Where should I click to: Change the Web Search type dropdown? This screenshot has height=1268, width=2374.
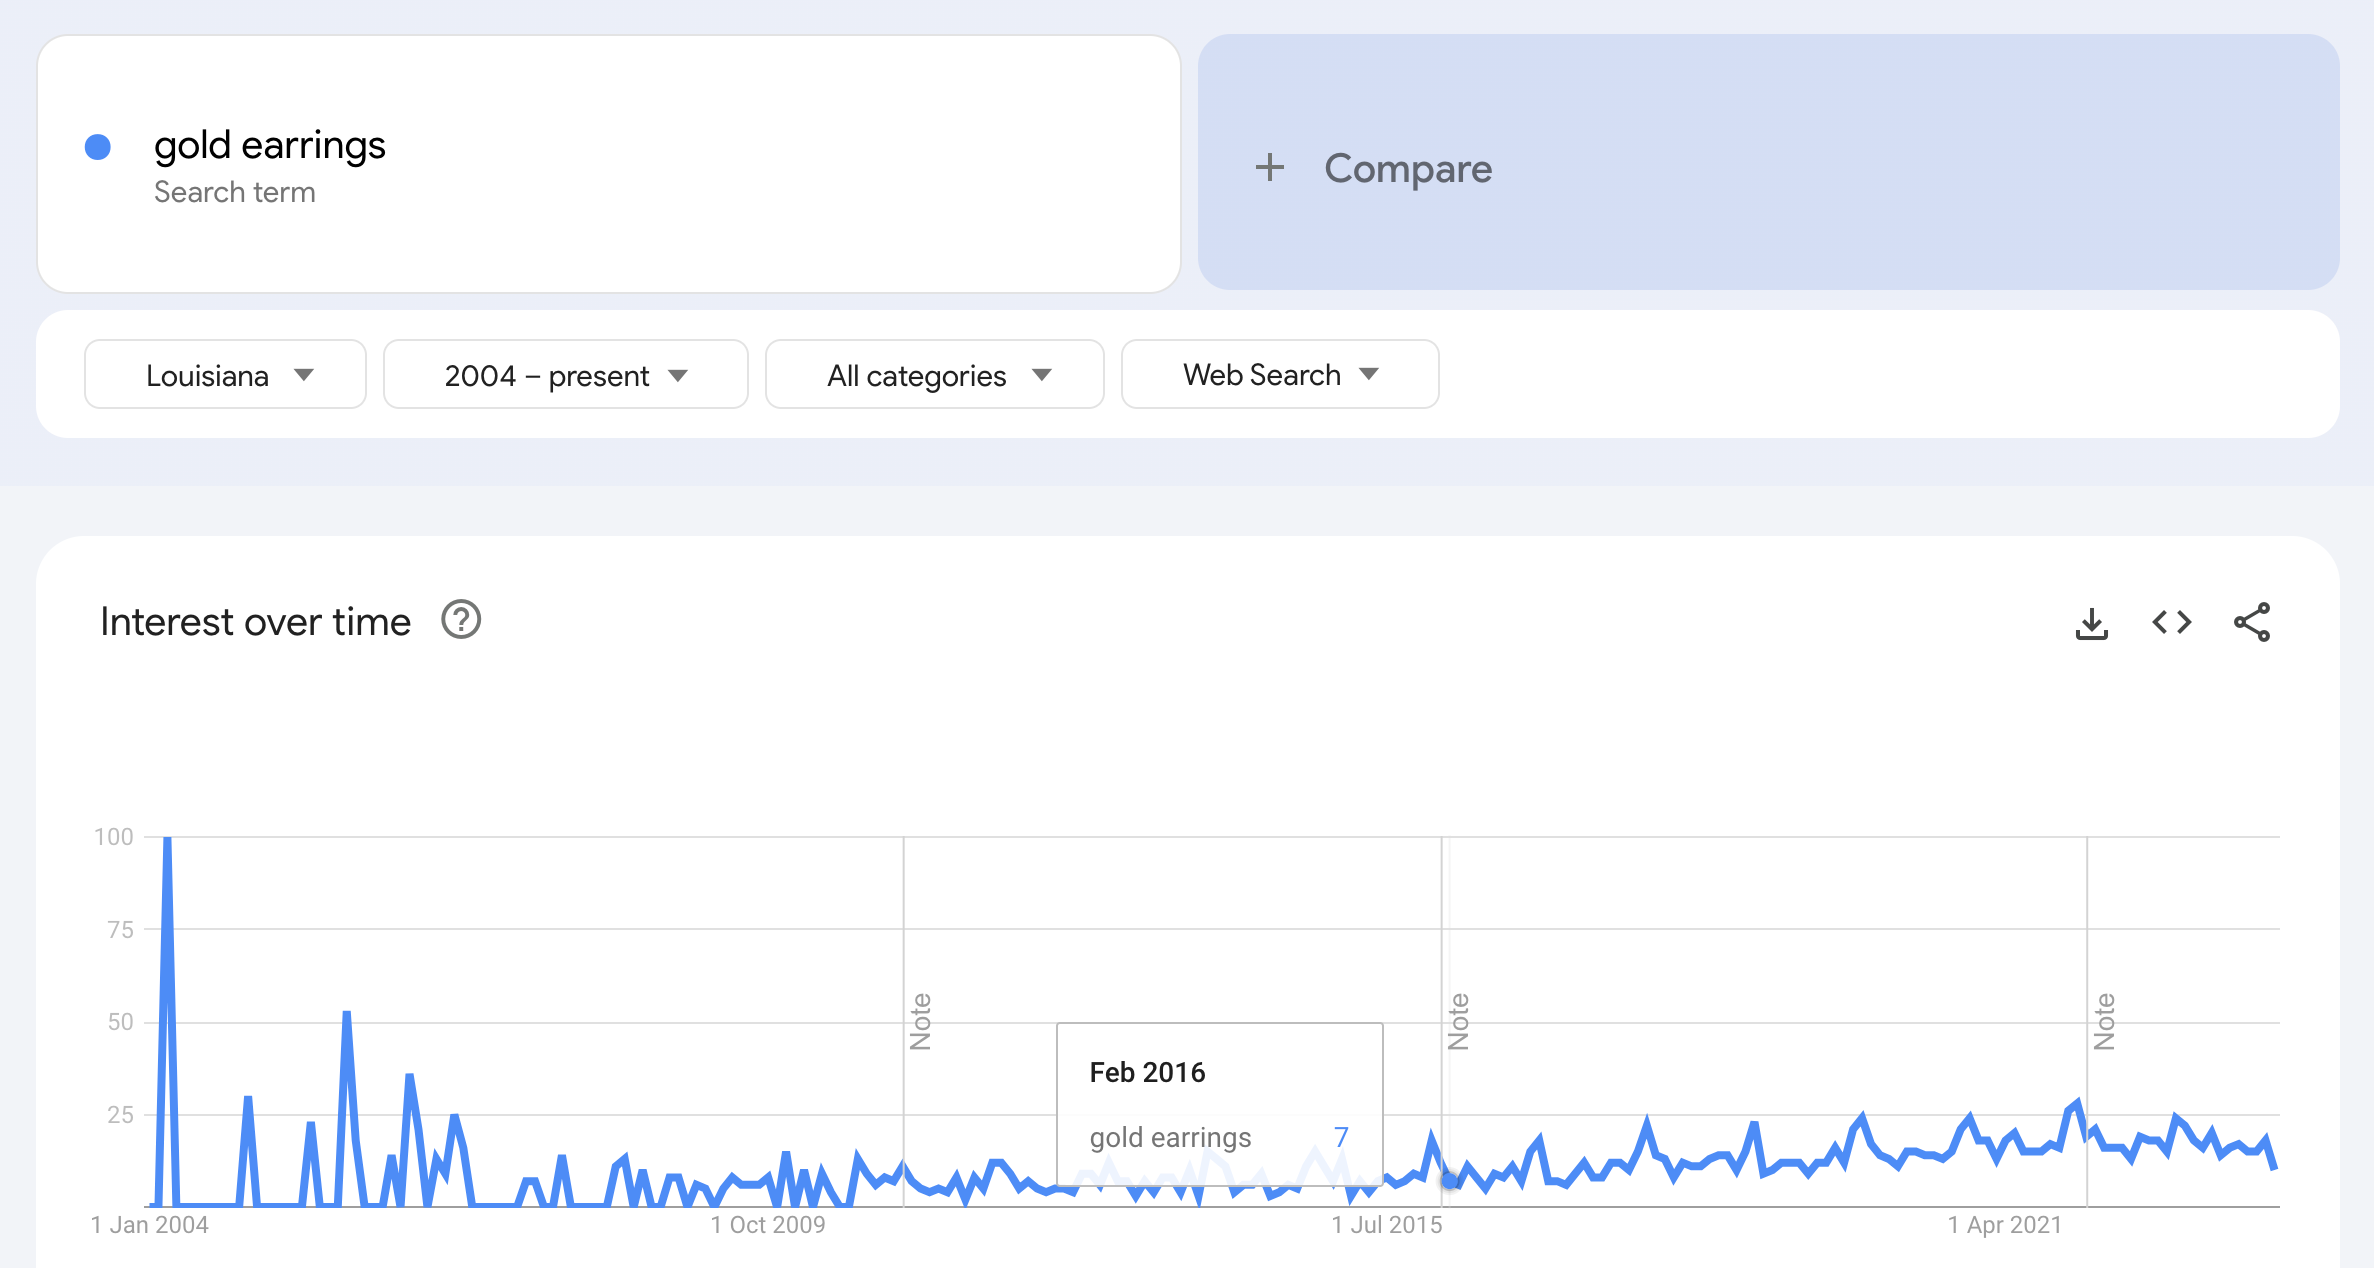tap(1279, 375)
